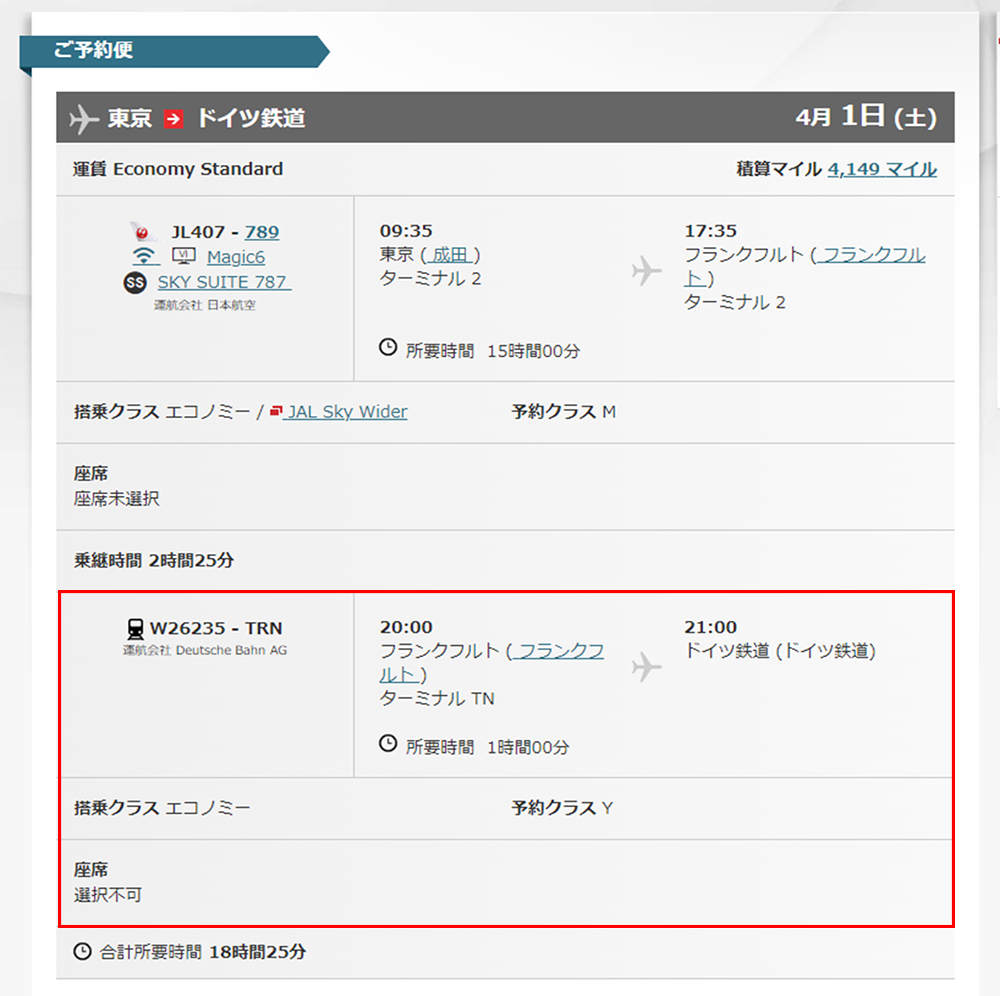
Task: Open the Magic6 entertainment link
Action: 236,257
